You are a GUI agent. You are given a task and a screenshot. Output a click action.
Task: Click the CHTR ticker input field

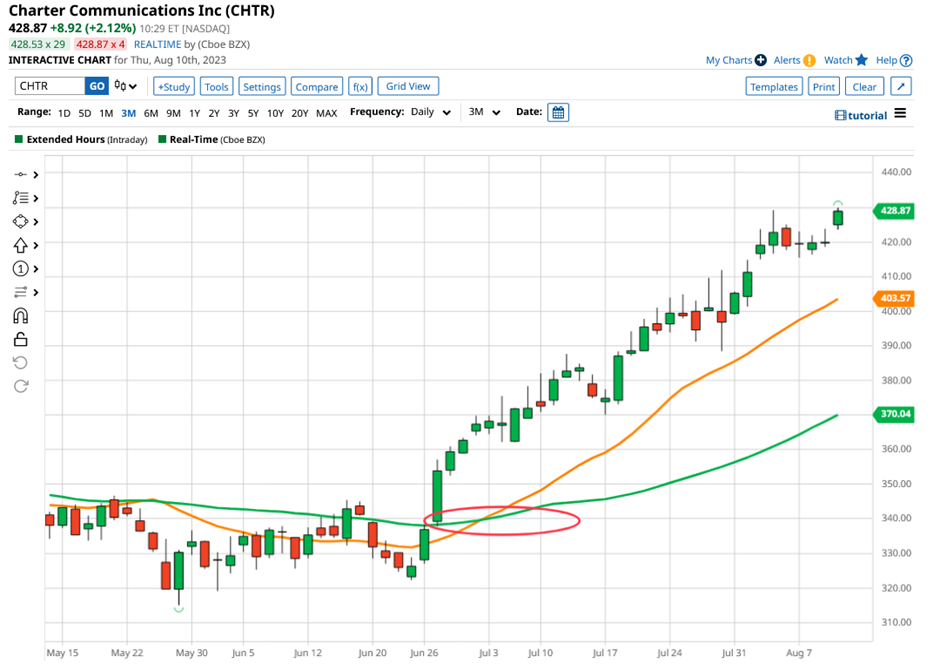48,86
